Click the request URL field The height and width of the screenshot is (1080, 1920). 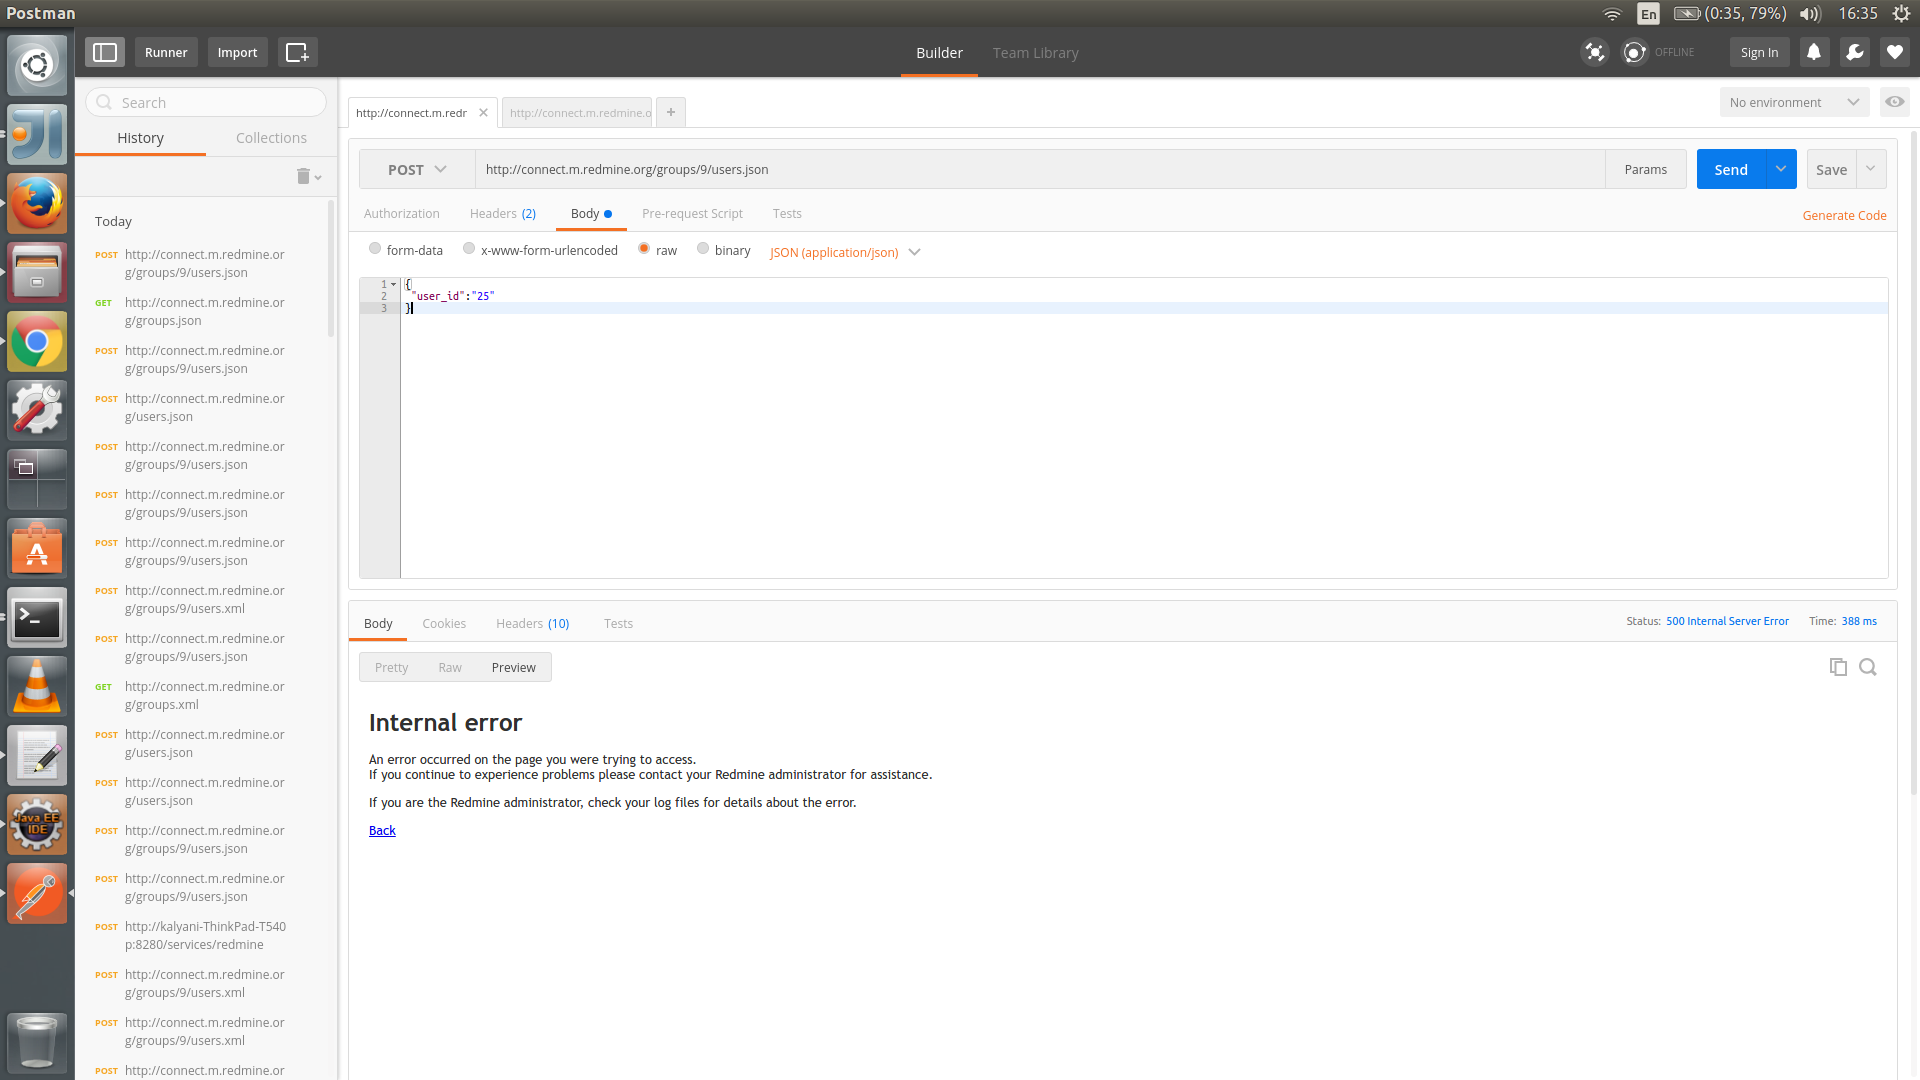tap(1040, 169)
